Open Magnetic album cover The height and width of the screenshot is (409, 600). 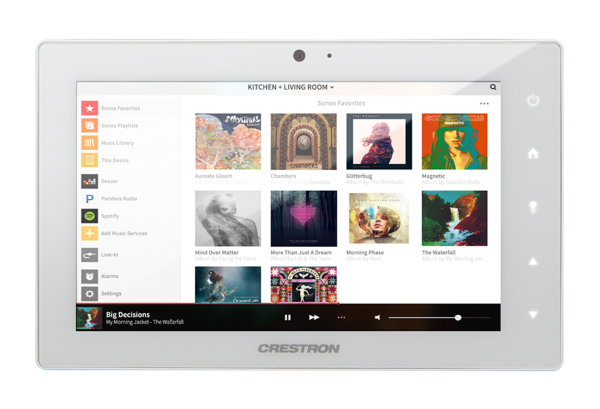point(455,142)
